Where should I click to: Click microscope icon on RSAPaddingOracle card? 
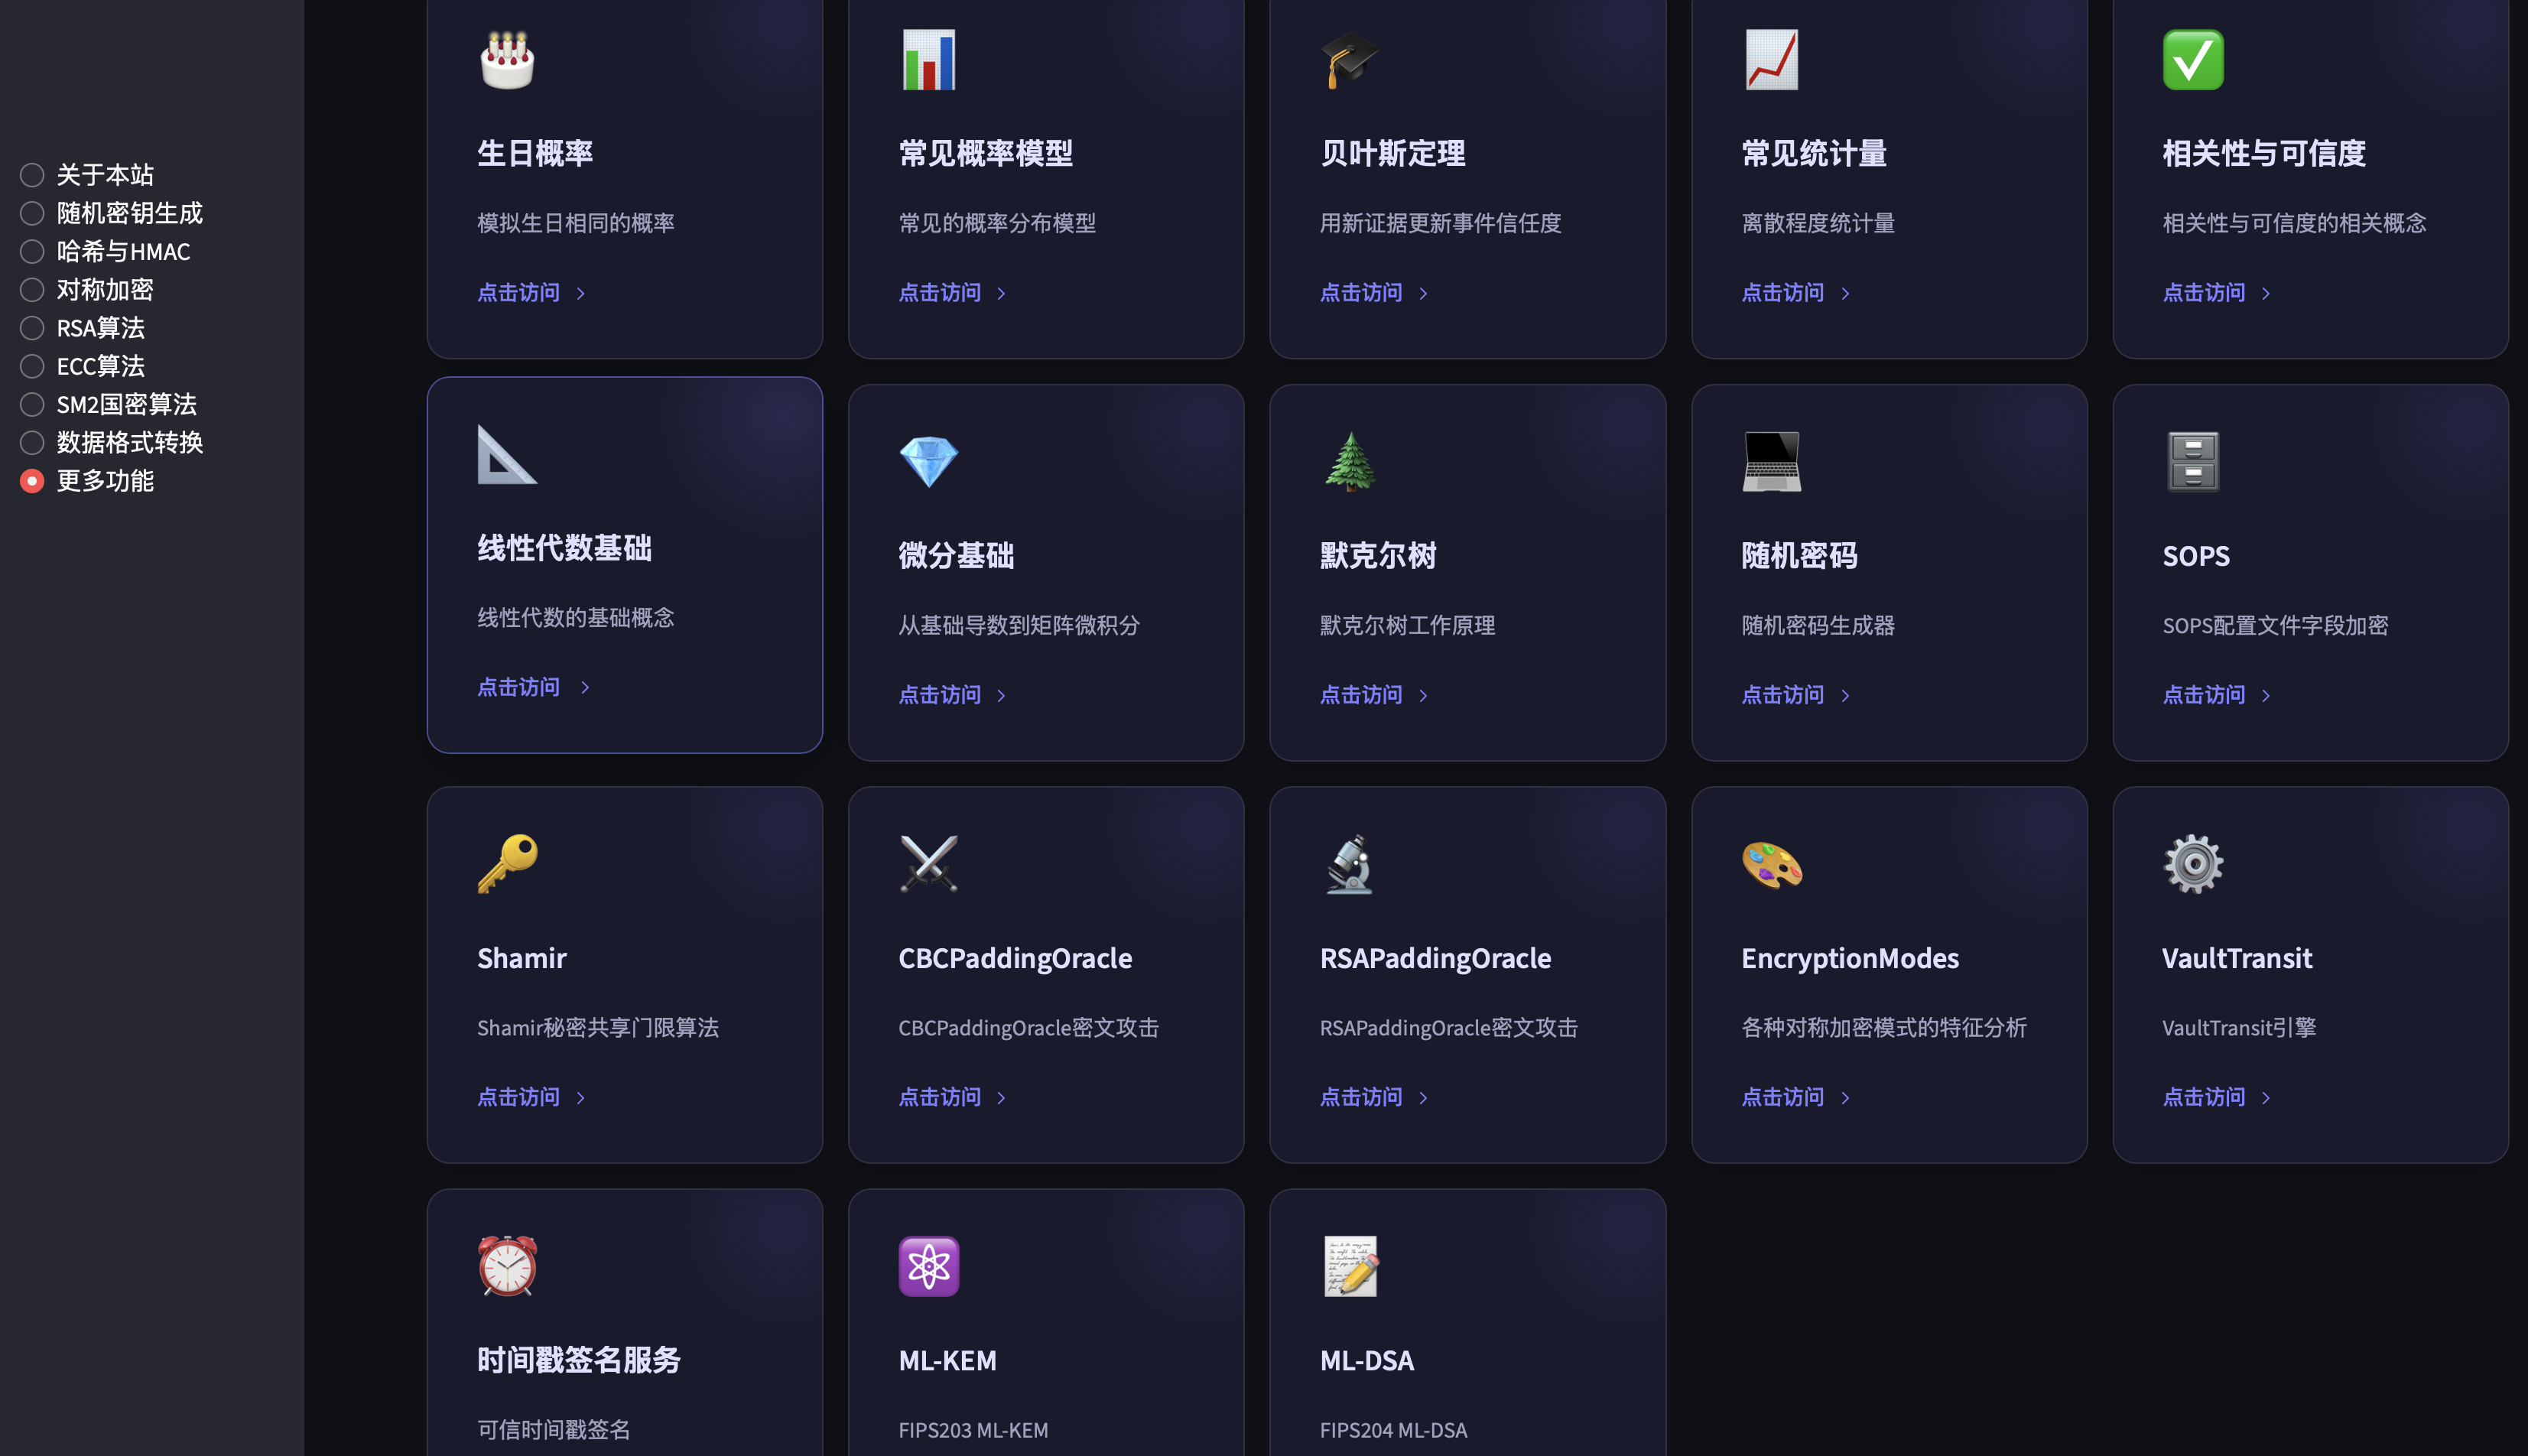click(1350, 864)
